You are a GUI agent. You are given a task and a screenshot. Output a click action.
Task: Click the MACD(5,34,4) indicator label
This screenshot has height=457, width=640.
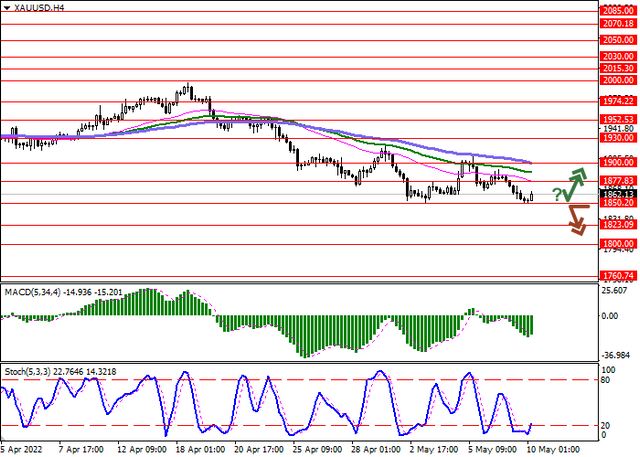(x=33, y=292)
